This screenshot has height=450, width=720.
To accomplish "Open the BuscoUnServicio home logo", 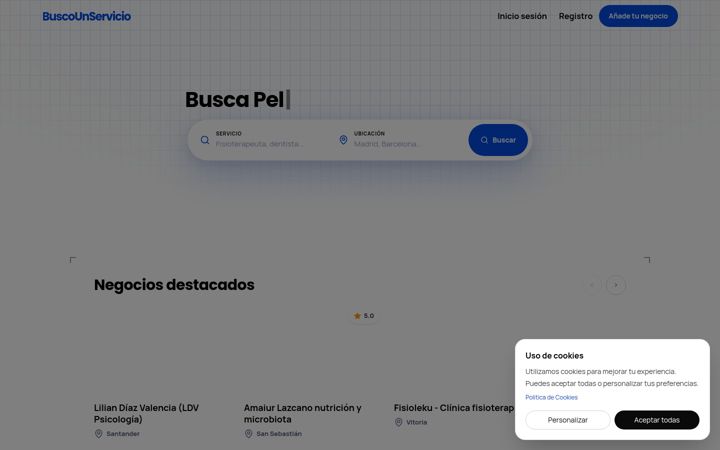I will pyautogui.click(x=87, y=16).
